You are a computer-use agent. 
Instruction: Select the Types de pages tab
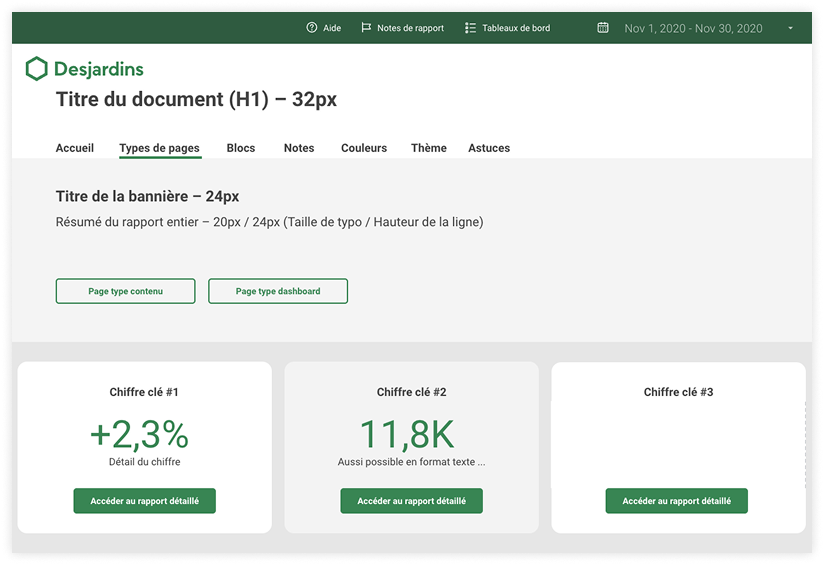click(159, 148)
